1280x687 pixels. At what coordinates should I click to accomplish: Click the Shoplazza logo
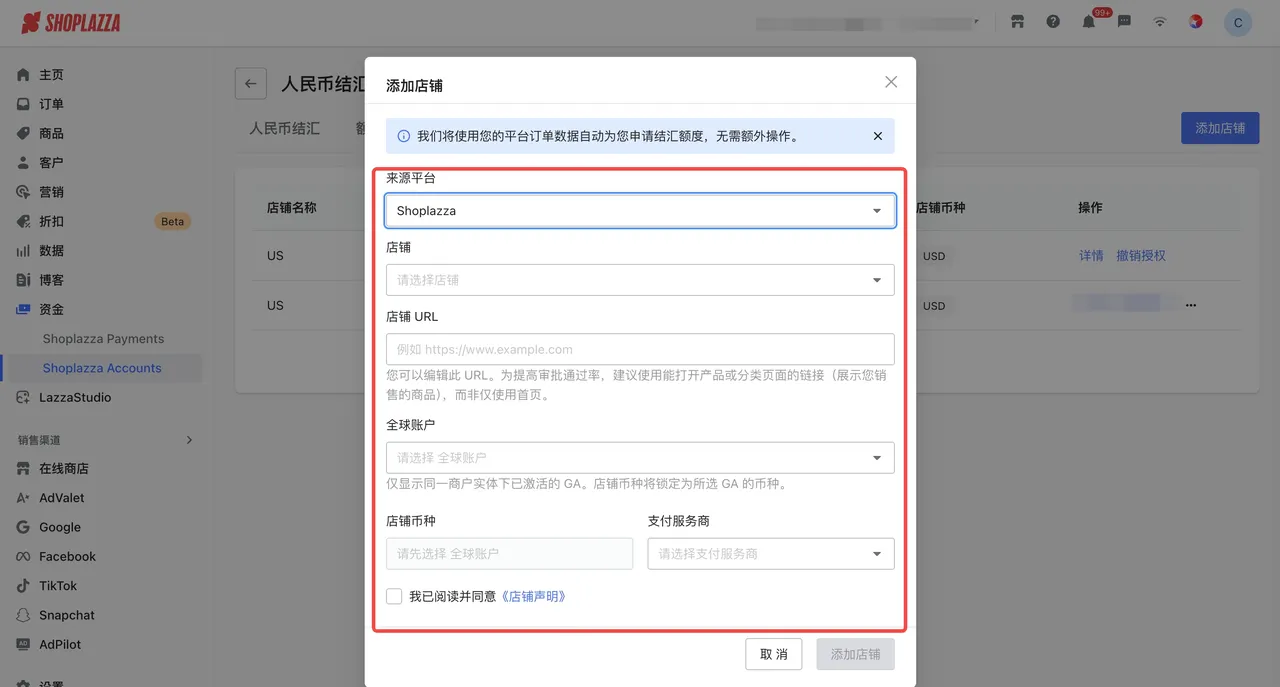coord(70,22)
